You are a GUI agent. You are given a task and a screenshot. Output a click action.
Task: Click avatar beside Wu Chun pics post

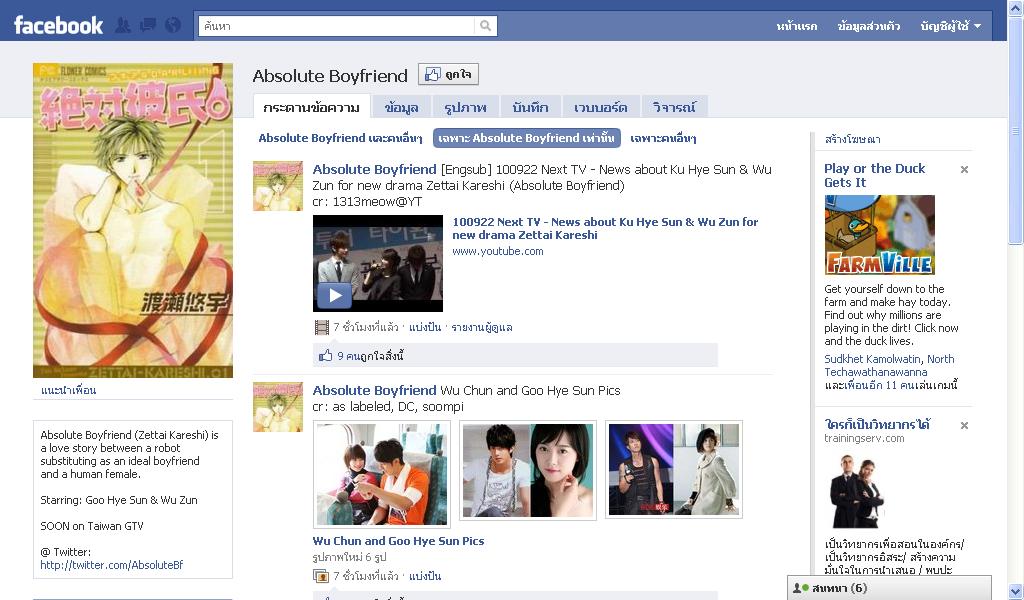tap(278, 407)
